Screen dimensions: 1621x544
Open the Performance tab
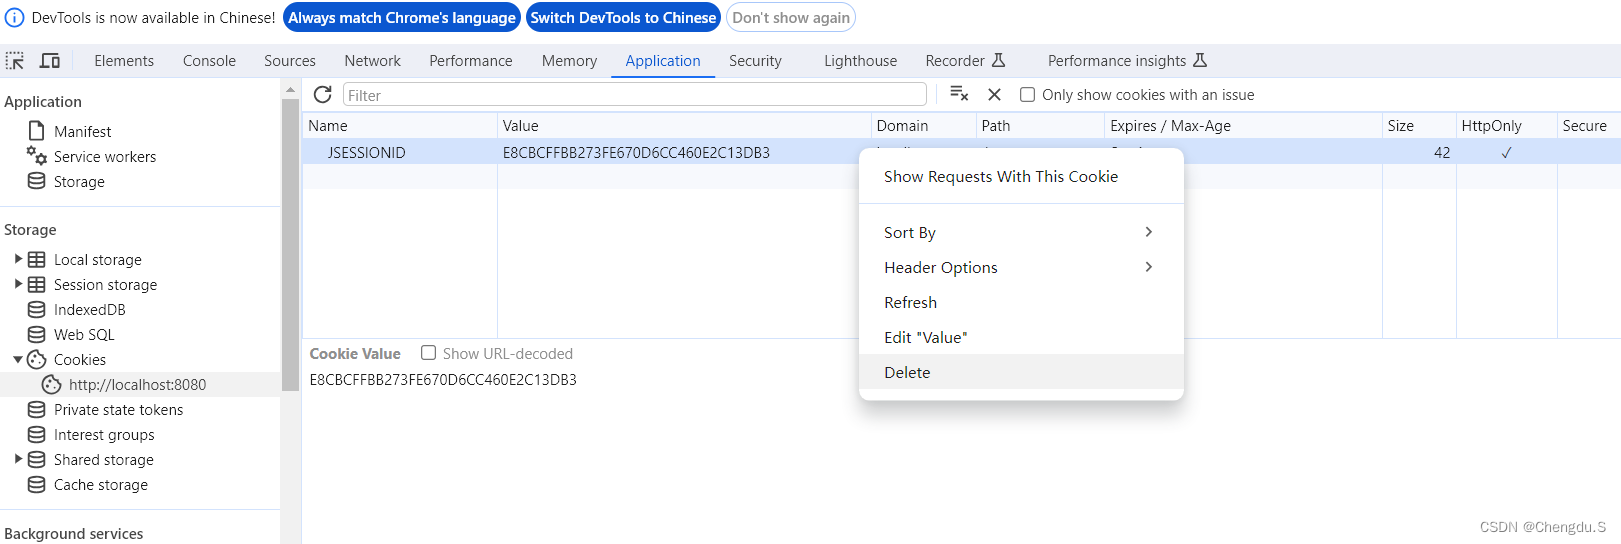(471, 61)
